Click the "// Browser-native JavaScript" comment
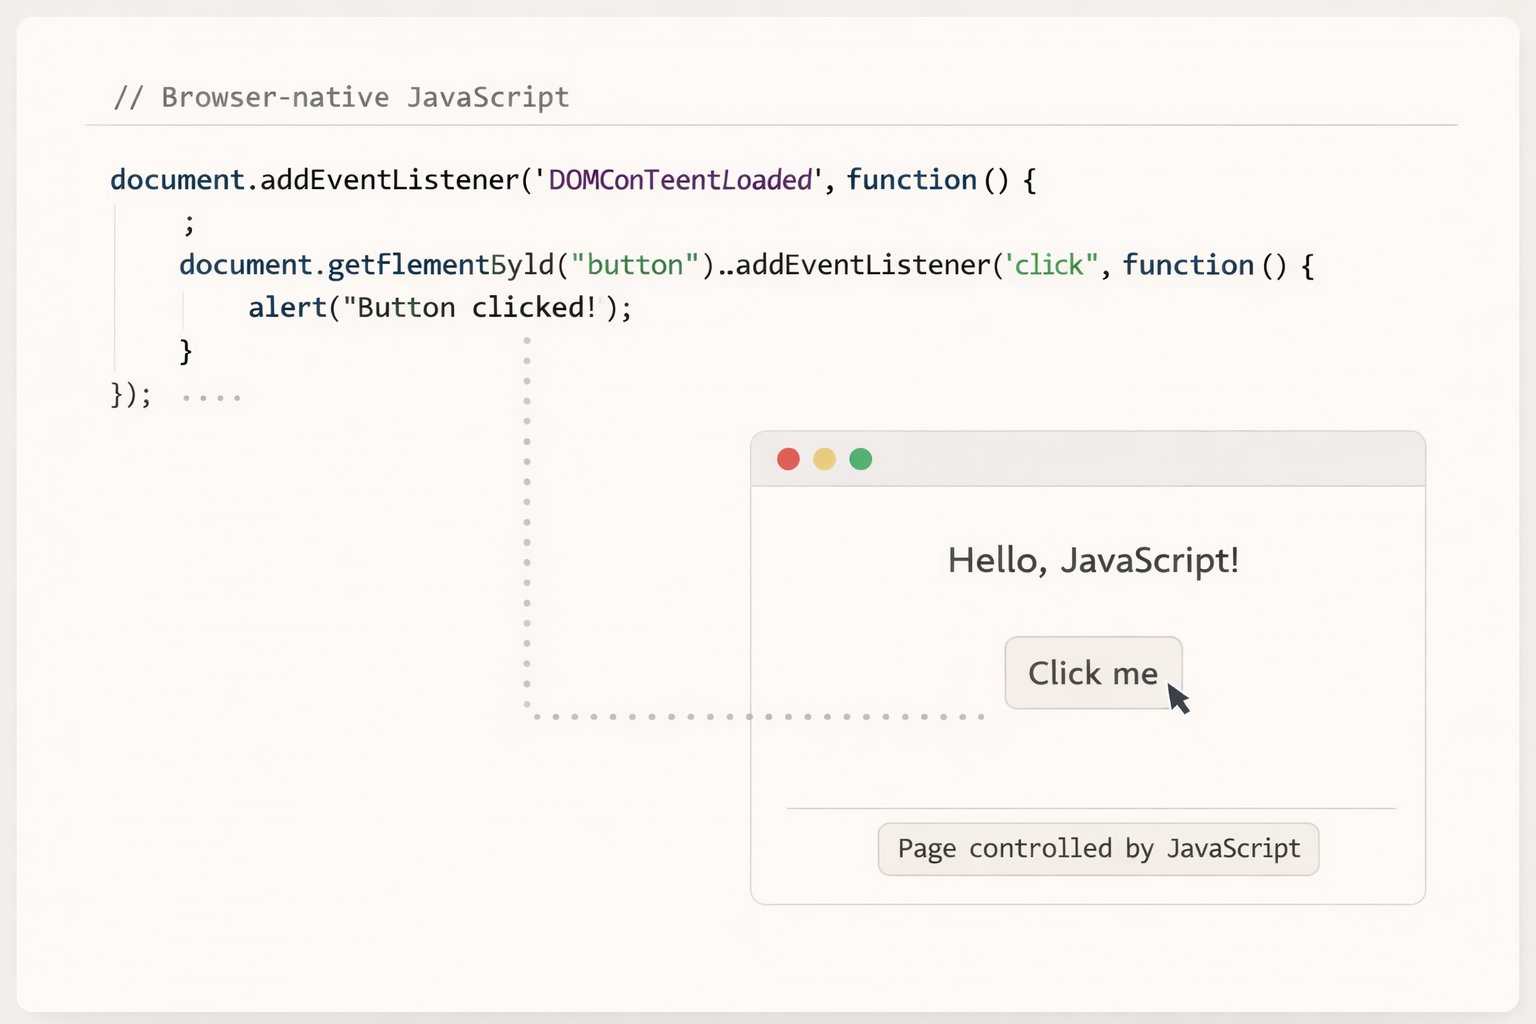The width and height of the screenshot is (1536, 1024). tap(341, 97)
